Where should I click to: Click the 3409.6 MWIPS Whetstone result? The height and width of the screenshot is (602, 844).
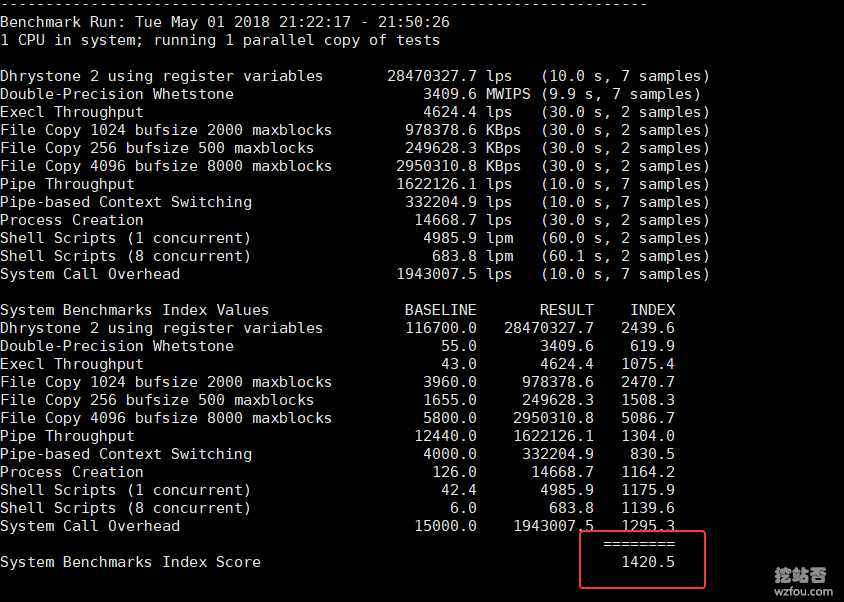point(467,94)
